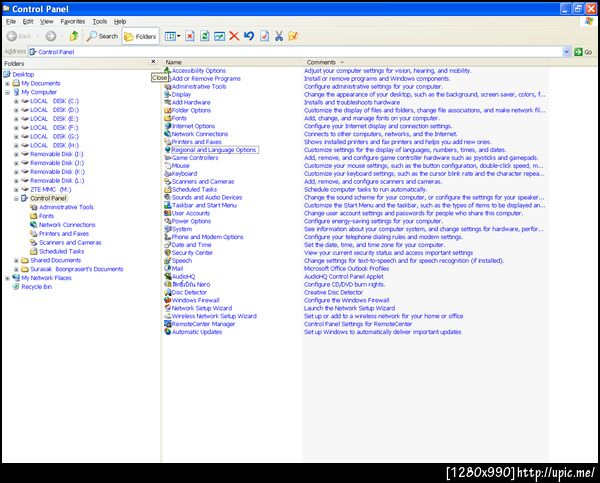The image size is (600, 483).
Task: Select Security Center icon
Action: coord(167,253)
